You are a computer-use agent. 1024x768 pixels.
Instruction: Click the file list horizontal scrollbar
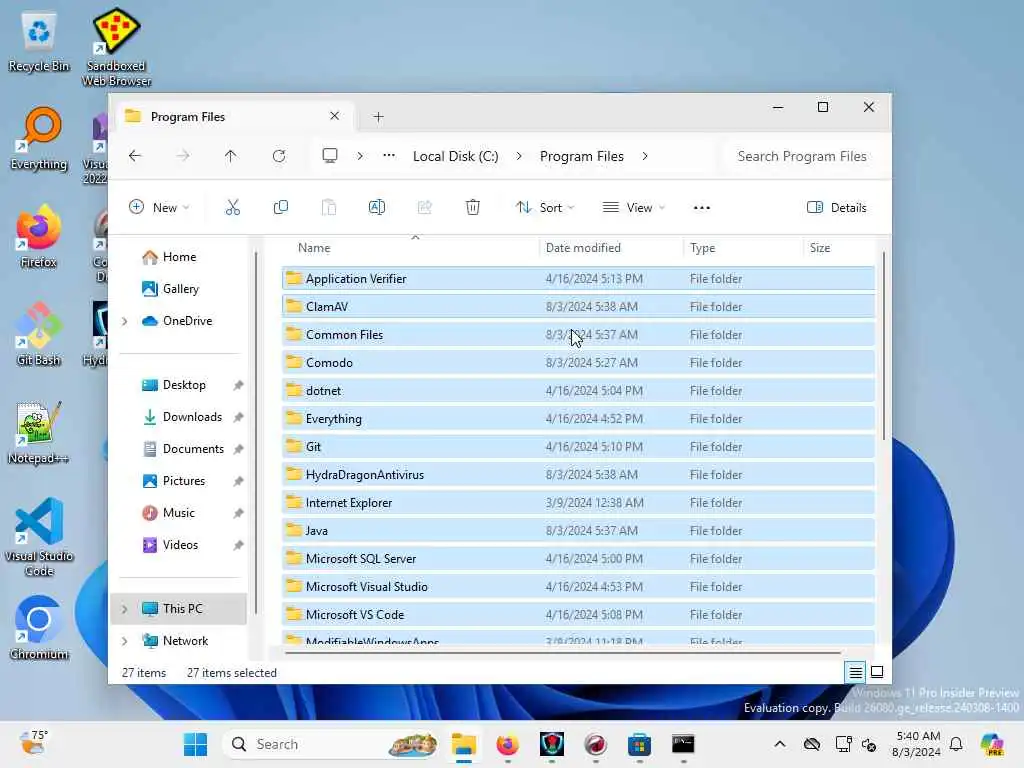coord(563,652)
